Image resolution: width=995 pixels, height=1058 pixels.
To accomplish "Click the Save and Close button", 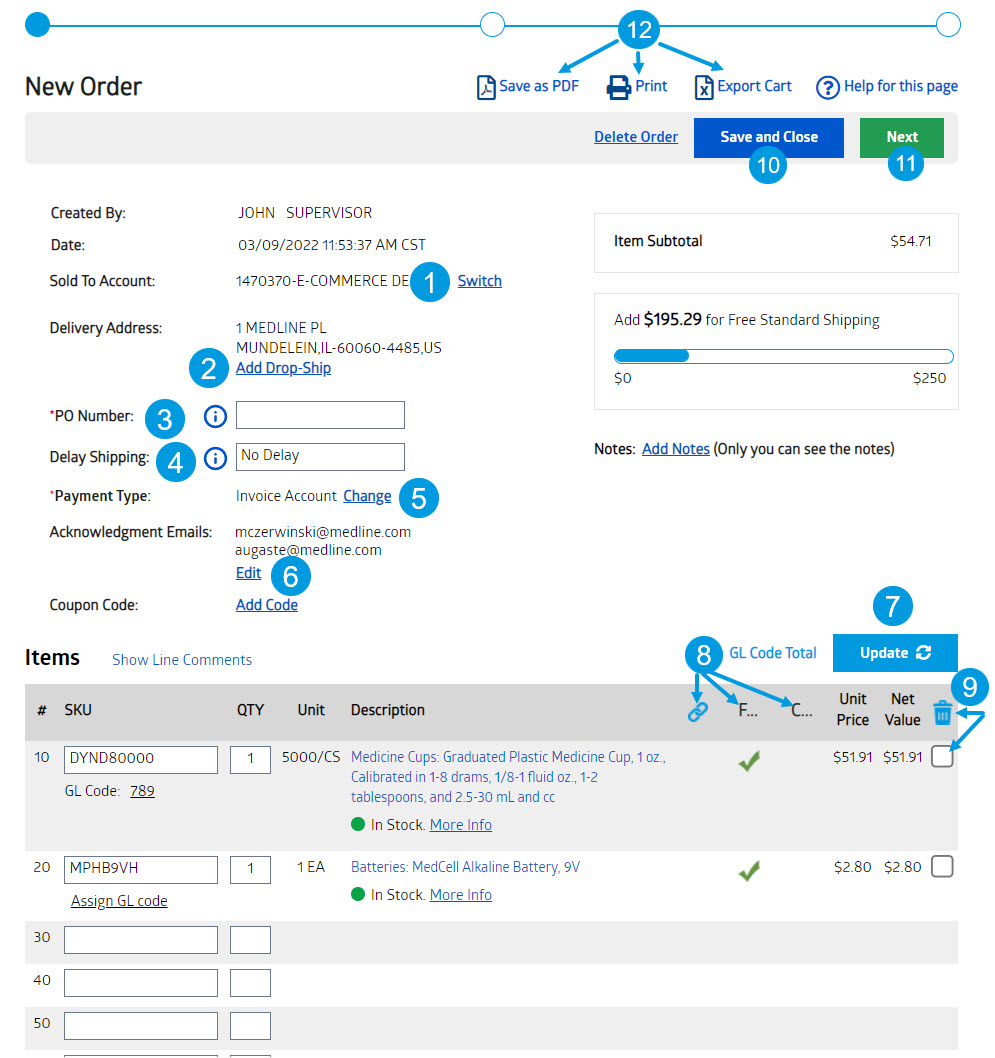I will [768, 138].
